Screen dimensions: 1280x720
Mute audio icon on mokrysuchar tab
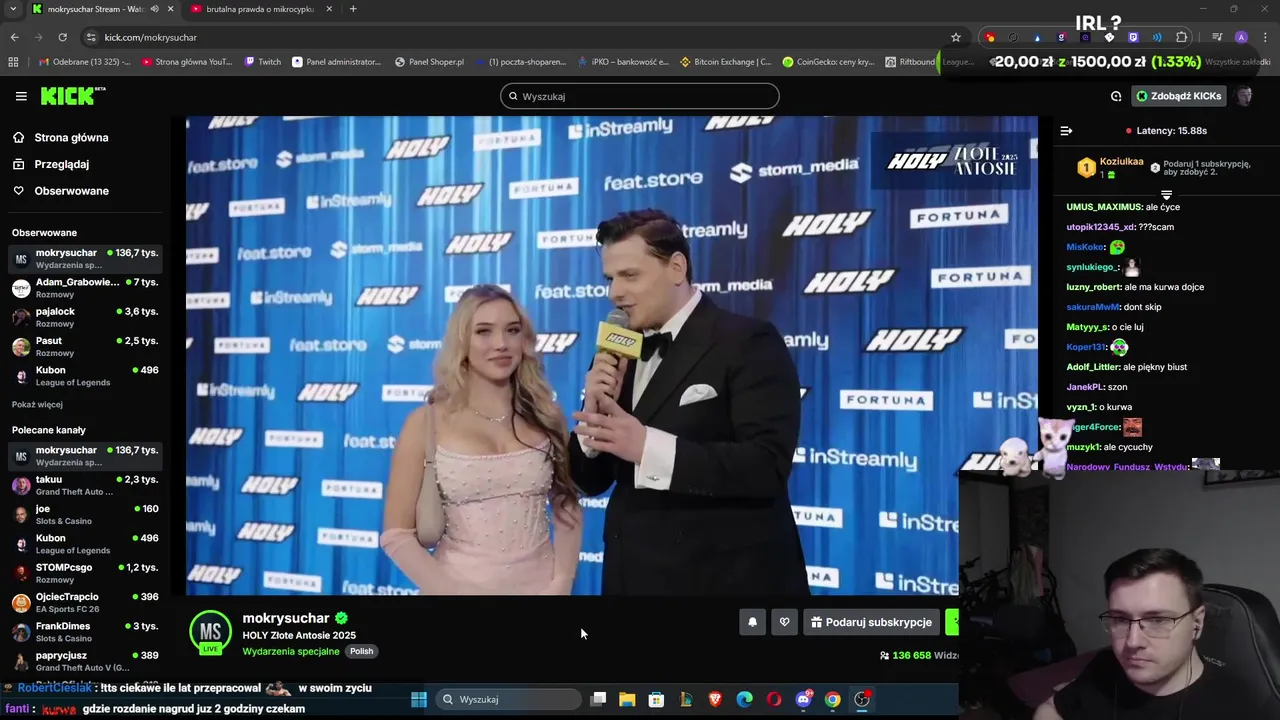[x=154, y=9]
